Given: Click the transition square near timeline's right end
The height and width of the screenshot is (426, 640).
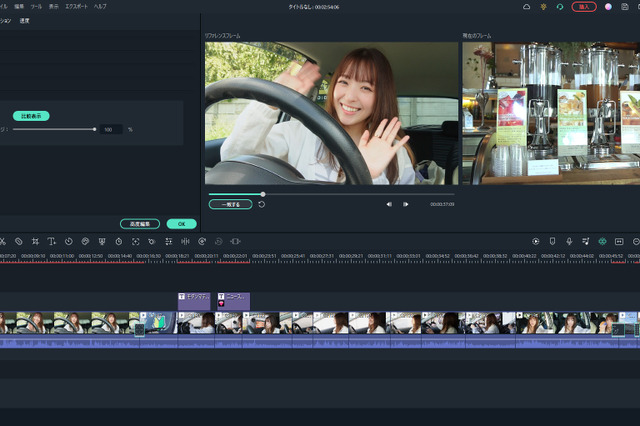Looking at the screenshot, I should [x=618, y=330].
